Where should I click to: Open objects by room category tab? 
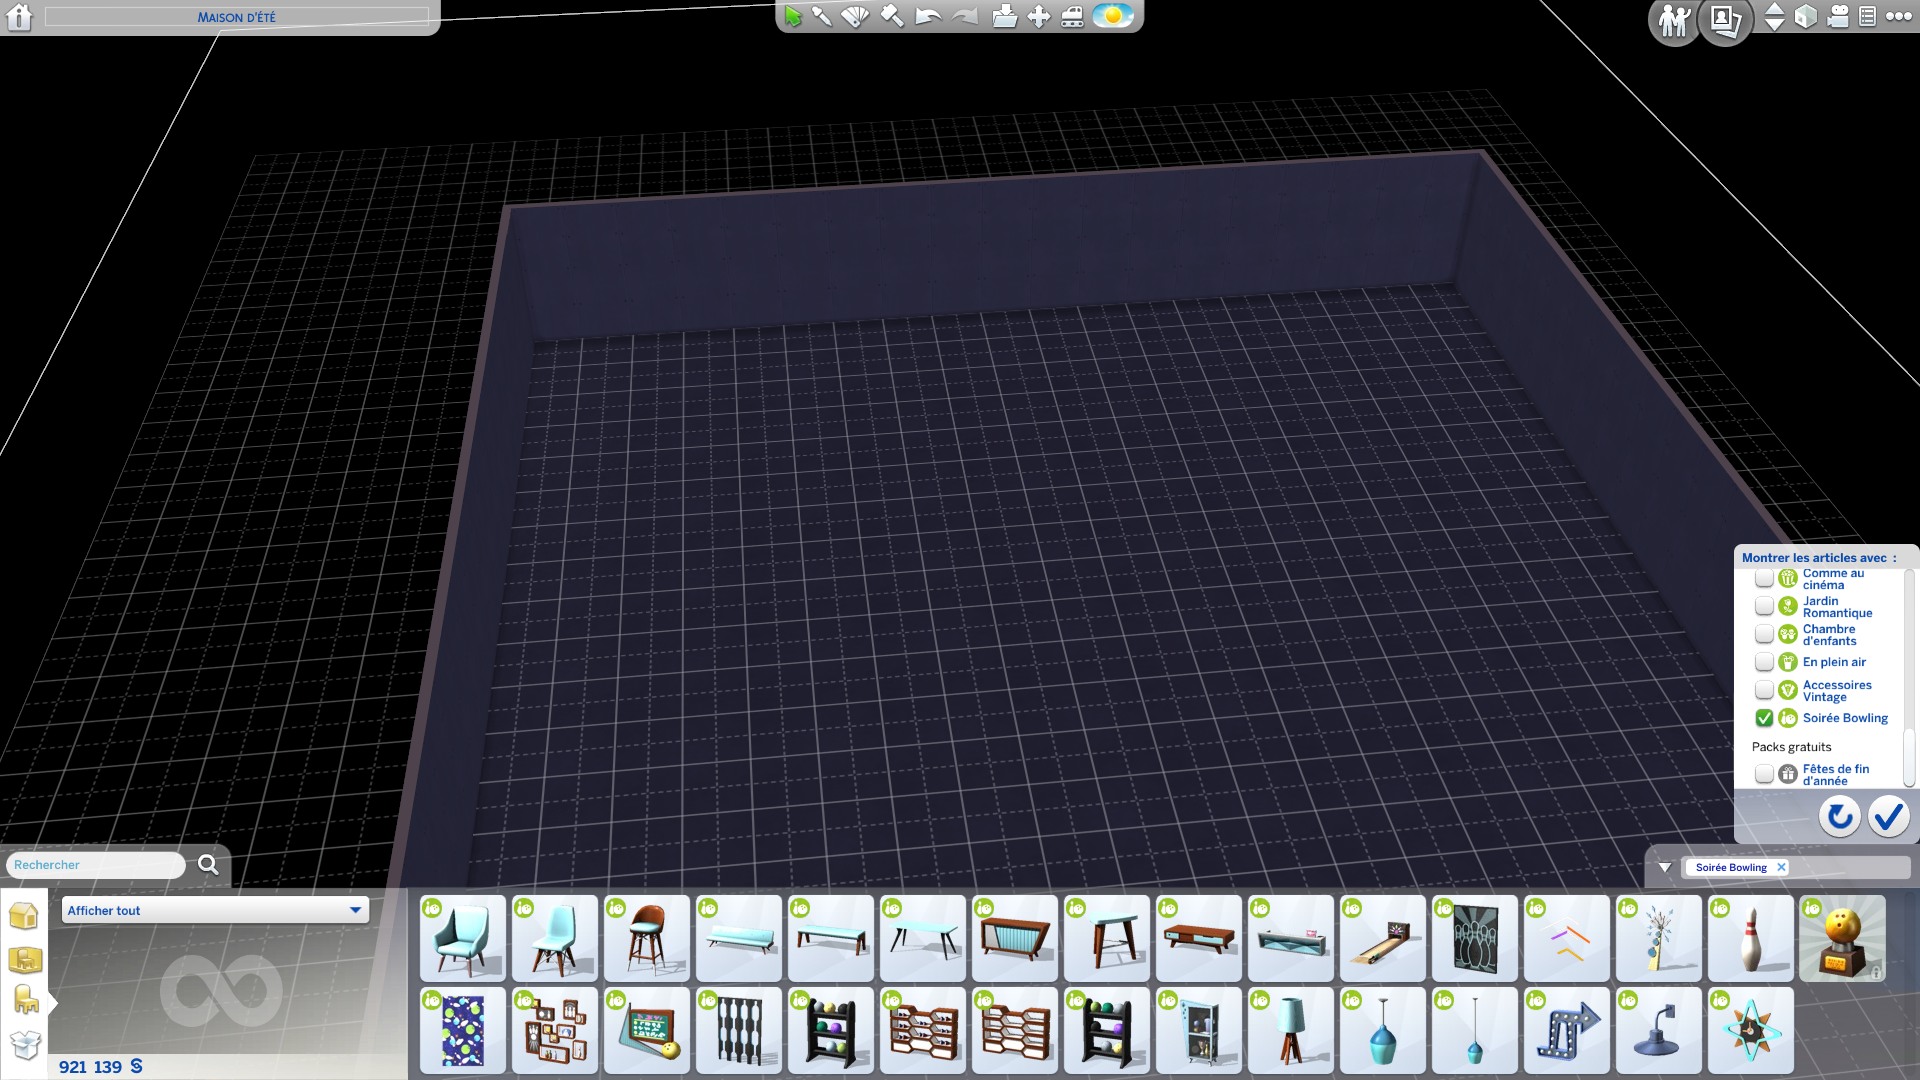pyautogui.click(x=24, y=960)
